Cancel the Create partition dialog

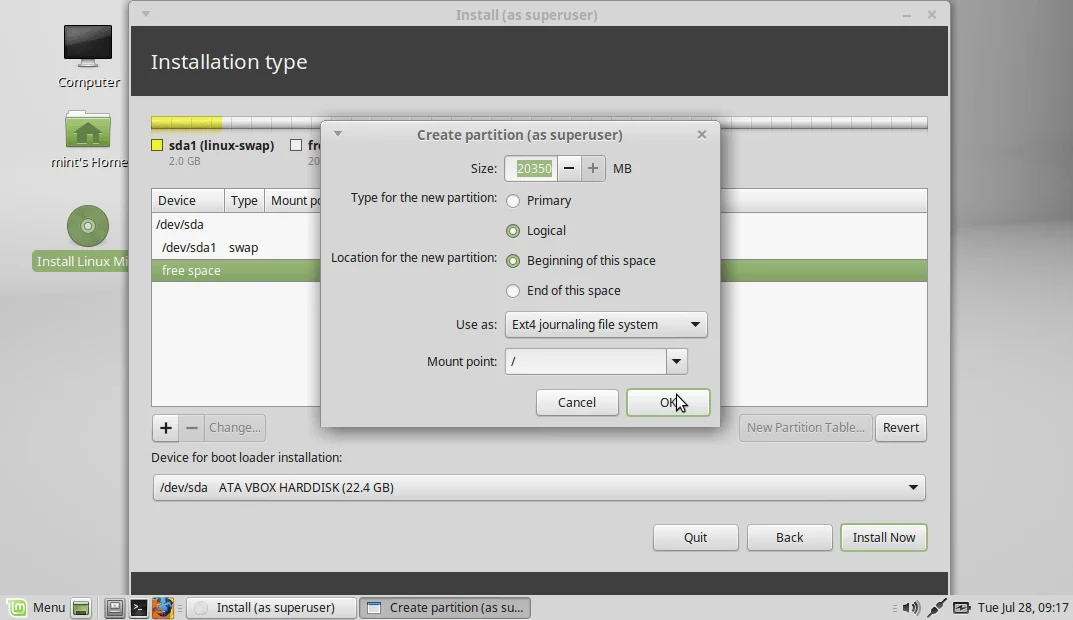point(577,402)
